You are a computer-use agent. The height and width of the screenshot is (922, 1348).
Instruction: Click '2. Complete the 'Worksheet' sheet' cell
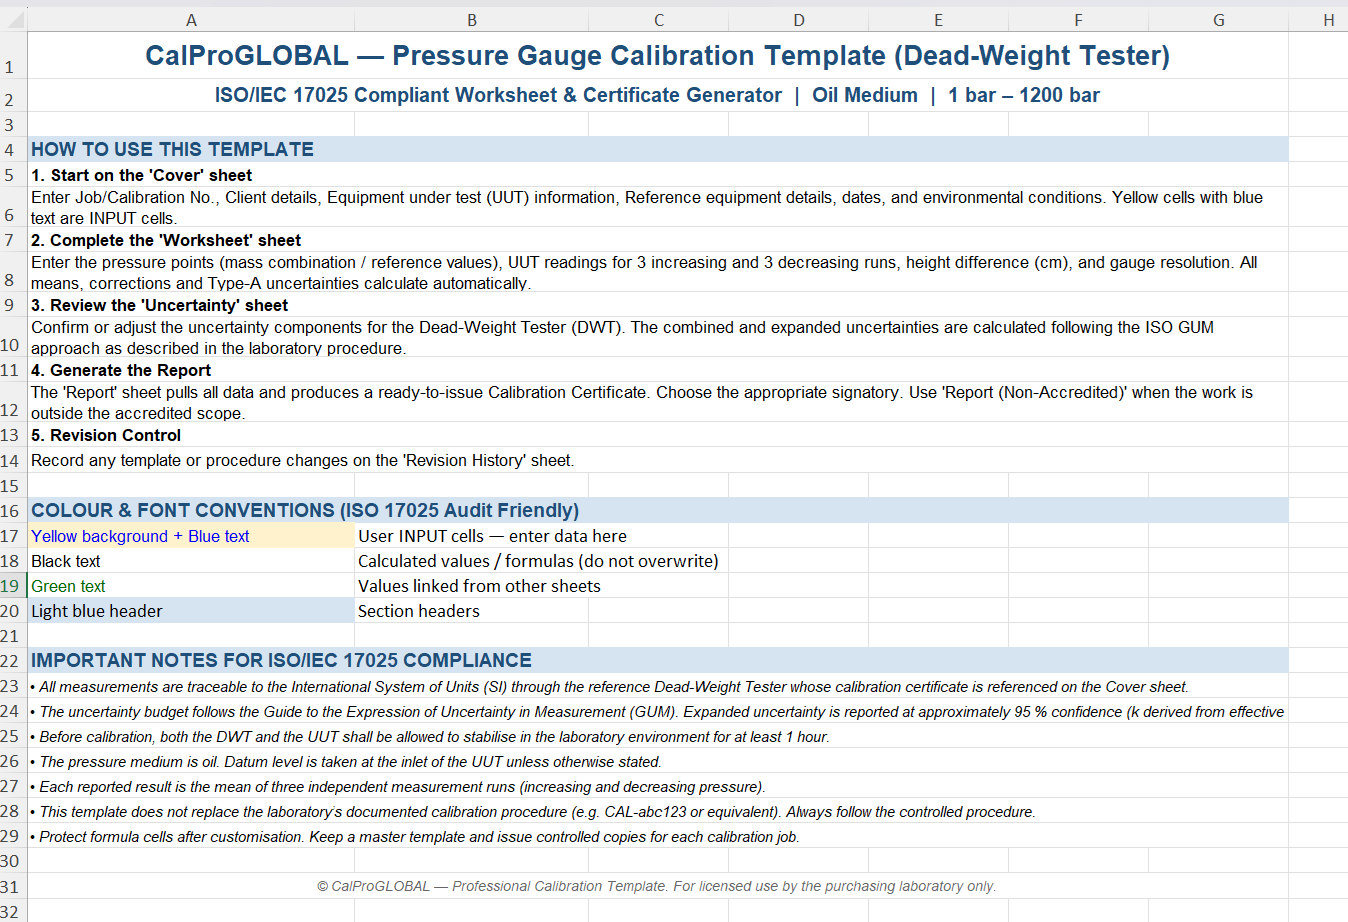tap(658, 240)
